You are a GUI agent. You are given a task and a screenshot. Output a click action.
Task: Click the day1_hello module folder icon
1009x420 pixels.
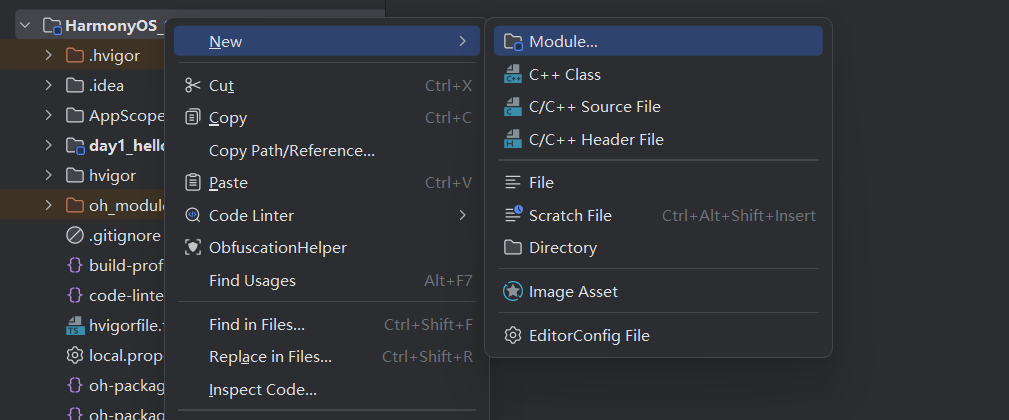[75, 146]
